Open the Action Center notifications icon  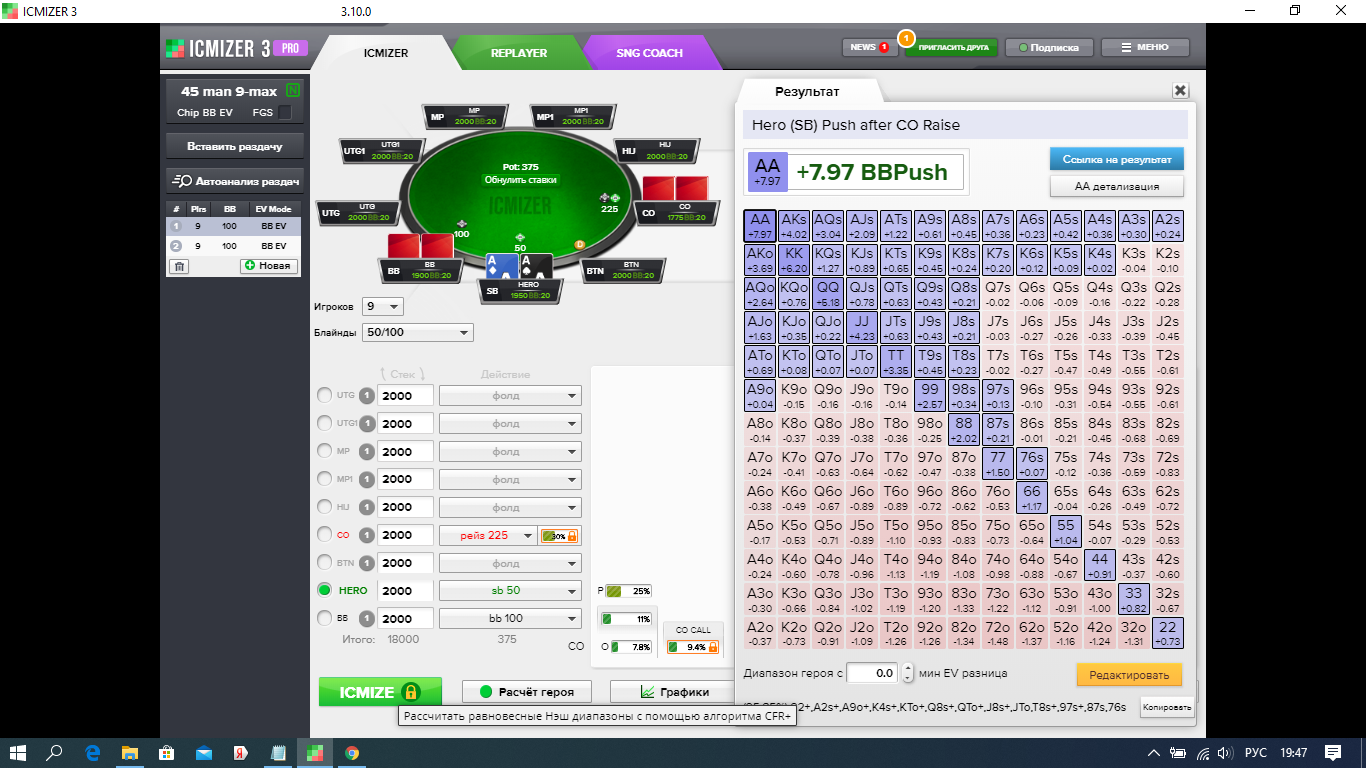point(1333,752)
